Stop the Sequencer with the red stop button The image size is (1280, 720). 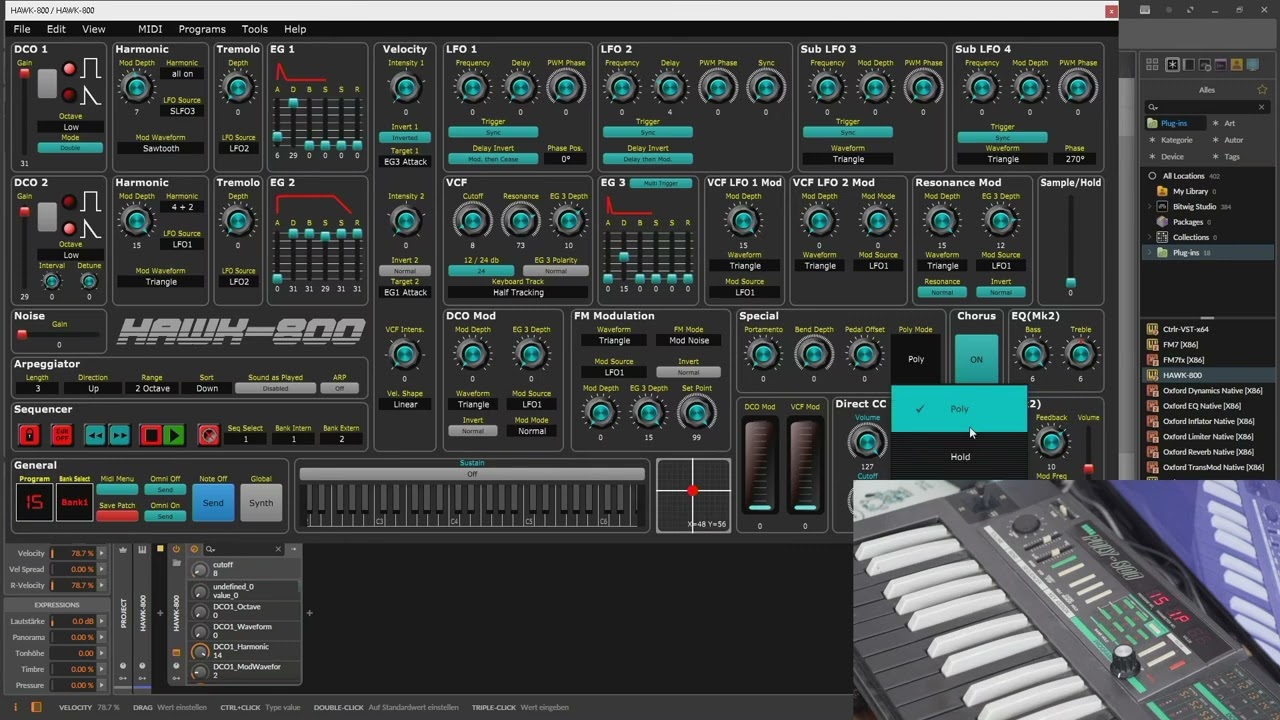point(151,435)
